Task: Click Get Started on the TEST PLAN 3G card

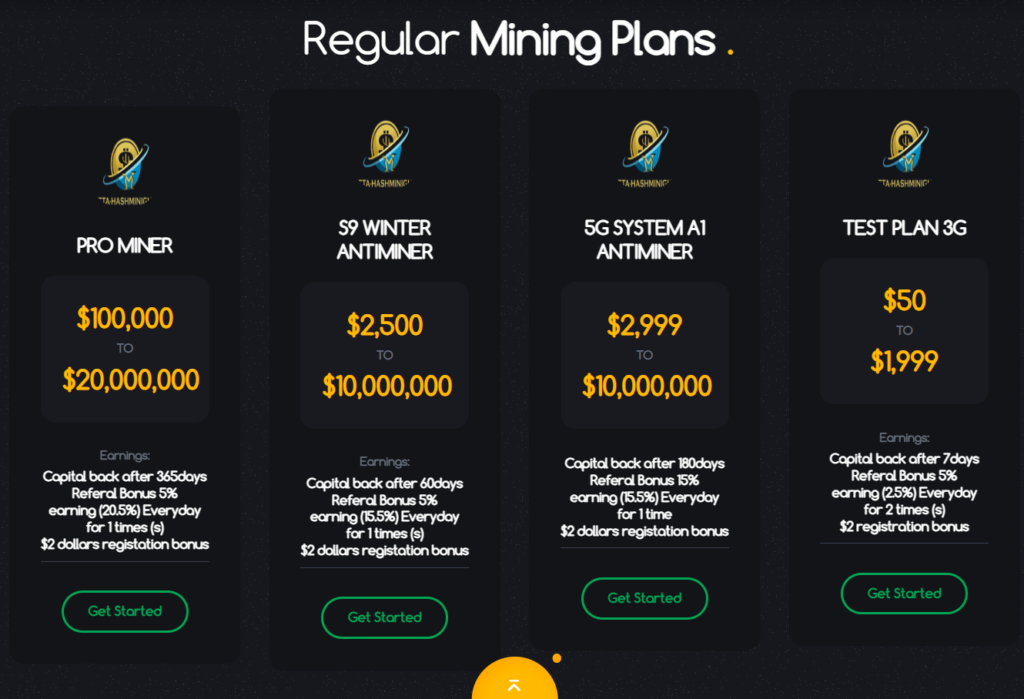Action: [x=904, y=593]
